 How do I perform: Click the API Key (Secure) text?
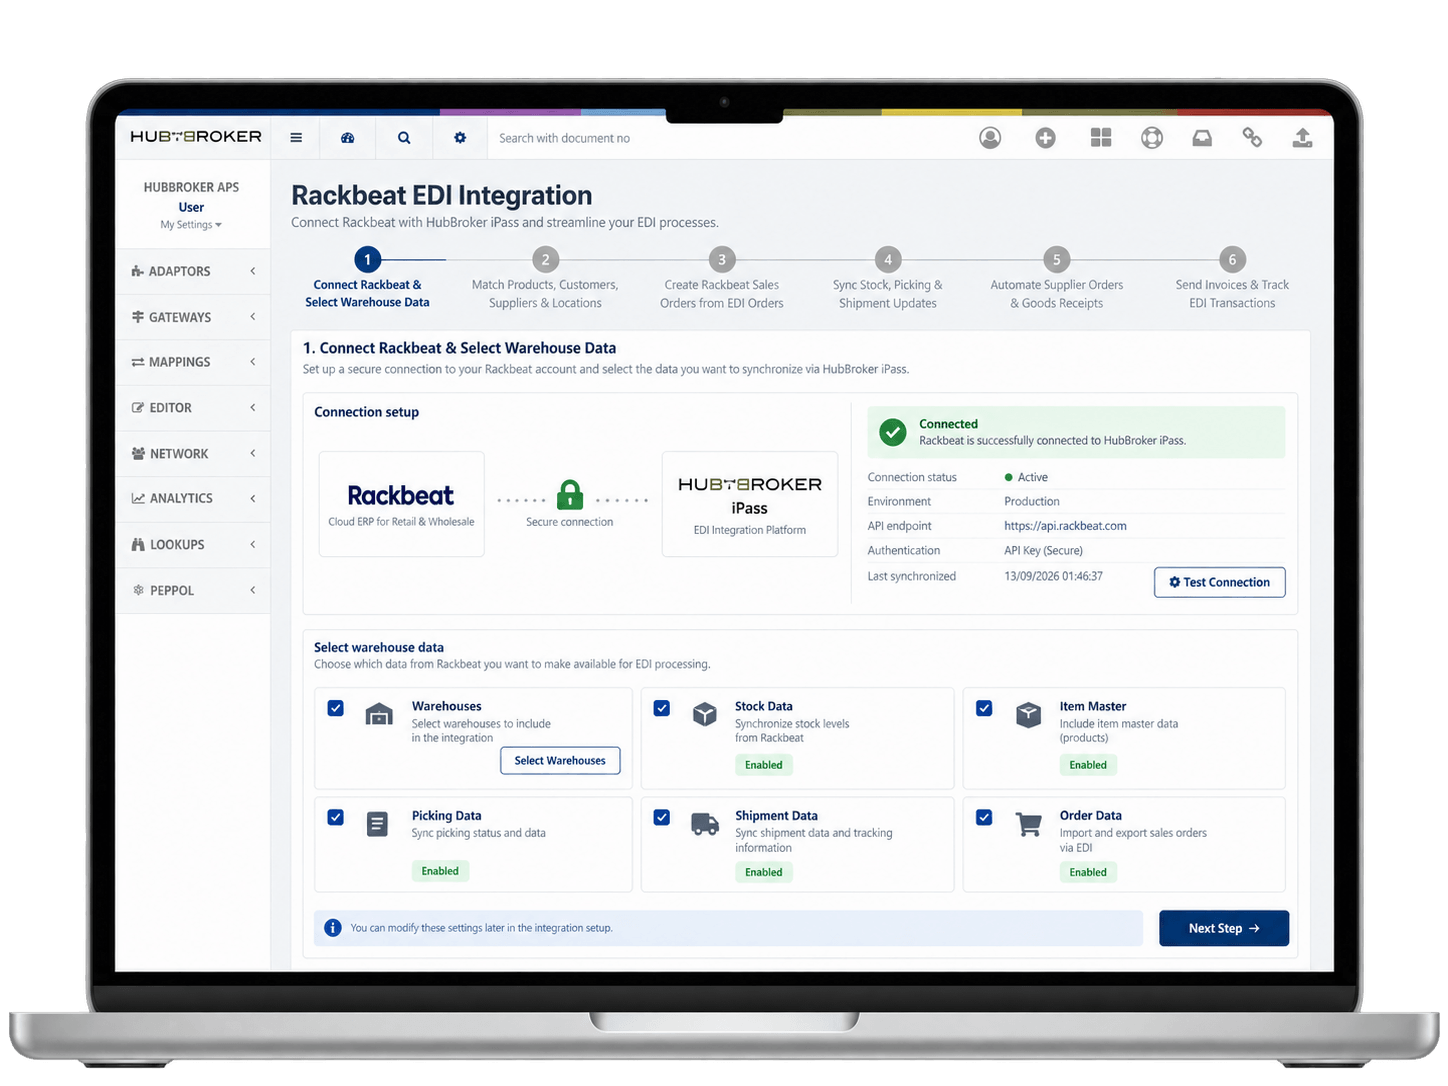(x=1043, y=551)
